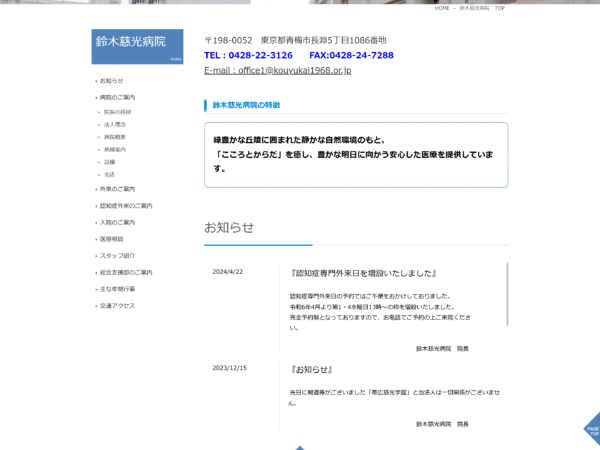This screenshot has width=600, height=450.
Task: Click the 『お知らせ』 news entry title
Action: point(311,369)
